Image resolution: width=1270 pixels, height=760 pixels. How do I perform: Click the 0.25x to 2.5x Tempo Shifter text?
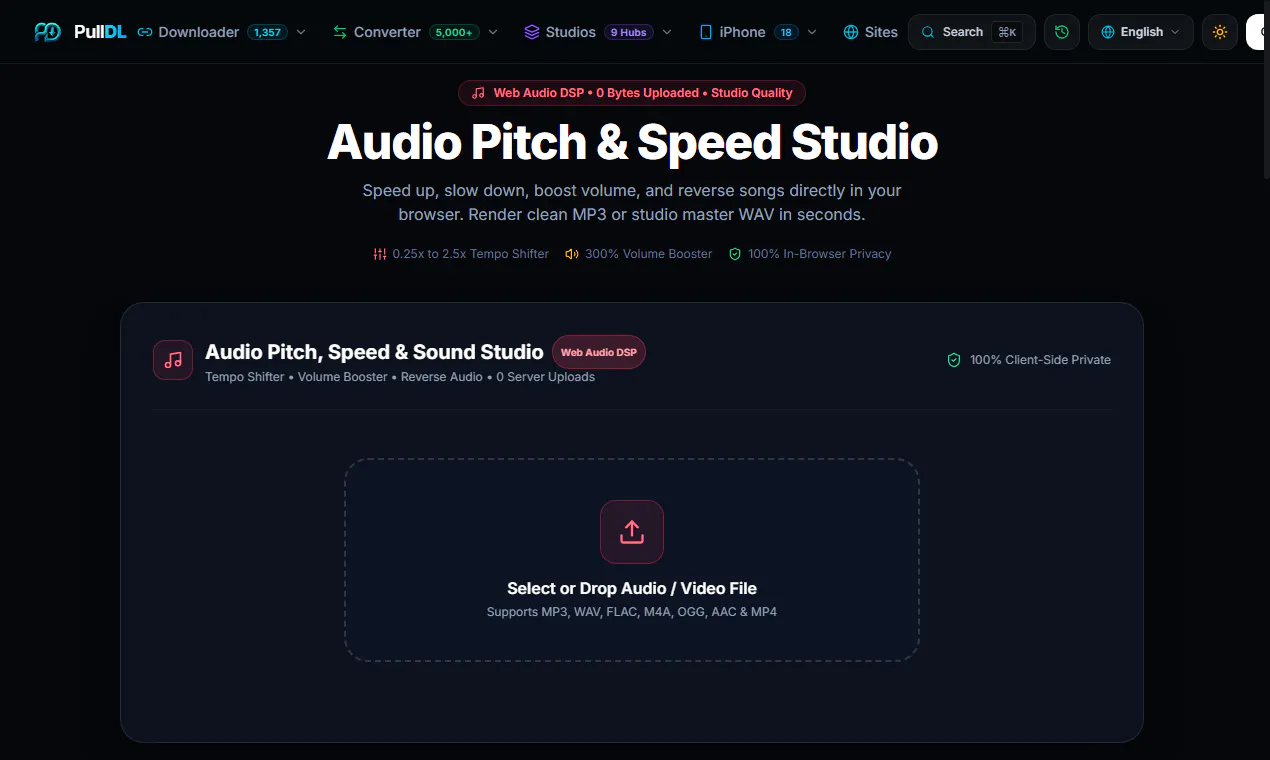tap(471, 254)
